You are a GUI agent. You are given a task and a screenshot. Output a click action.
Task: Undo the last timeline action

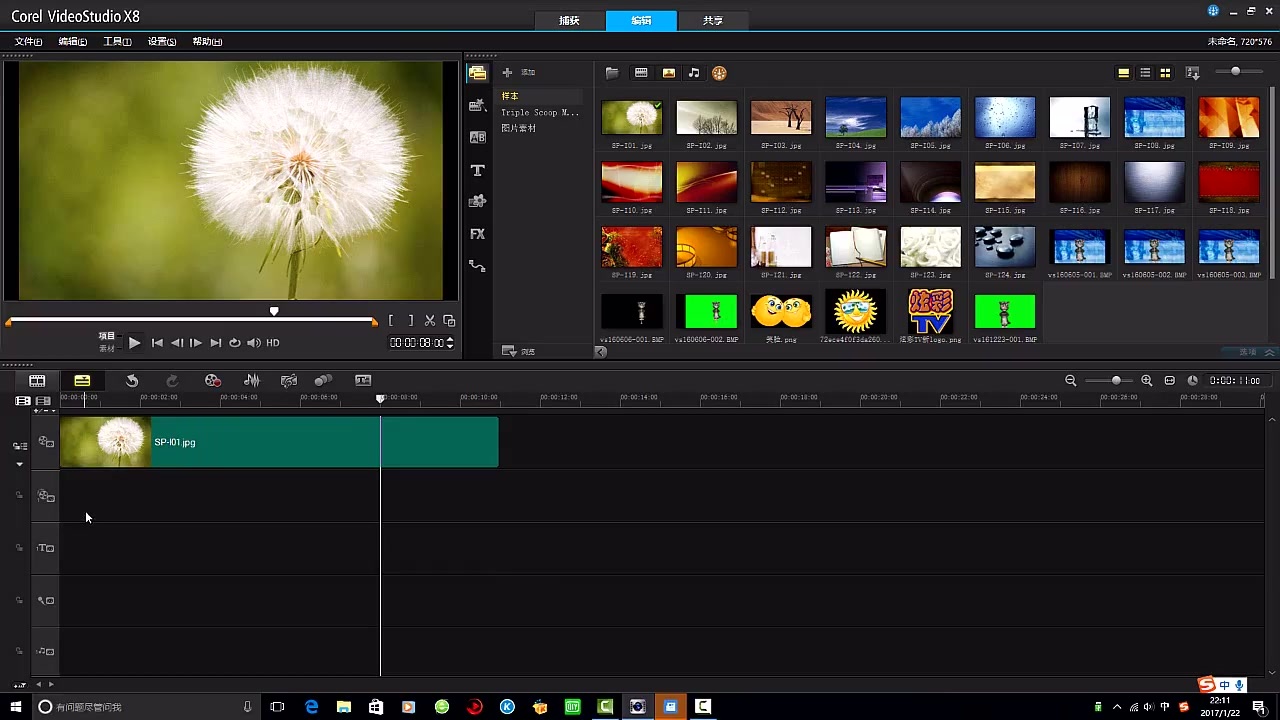point(132,380)
